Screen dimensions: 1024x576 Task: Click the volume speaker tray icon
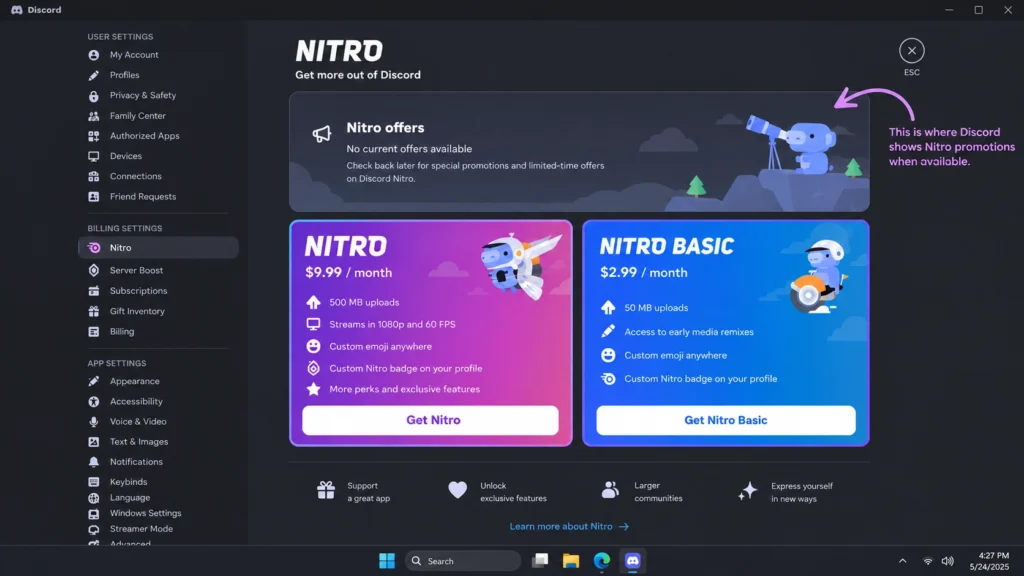(948, 561)
